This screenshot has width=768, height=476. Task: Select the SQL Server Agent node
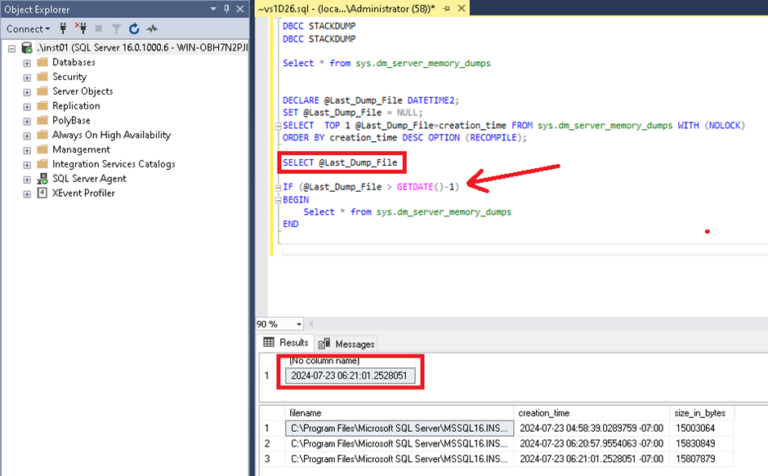(x=88, y=178)
